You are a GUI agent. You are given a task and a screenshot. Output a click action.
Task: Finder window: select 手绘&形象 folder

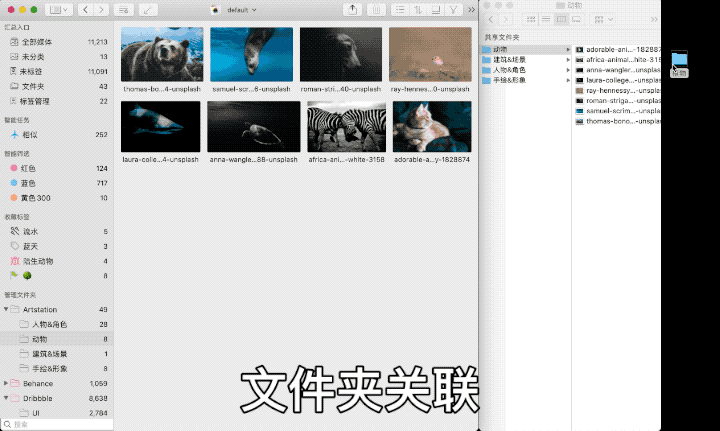point(526,80)
